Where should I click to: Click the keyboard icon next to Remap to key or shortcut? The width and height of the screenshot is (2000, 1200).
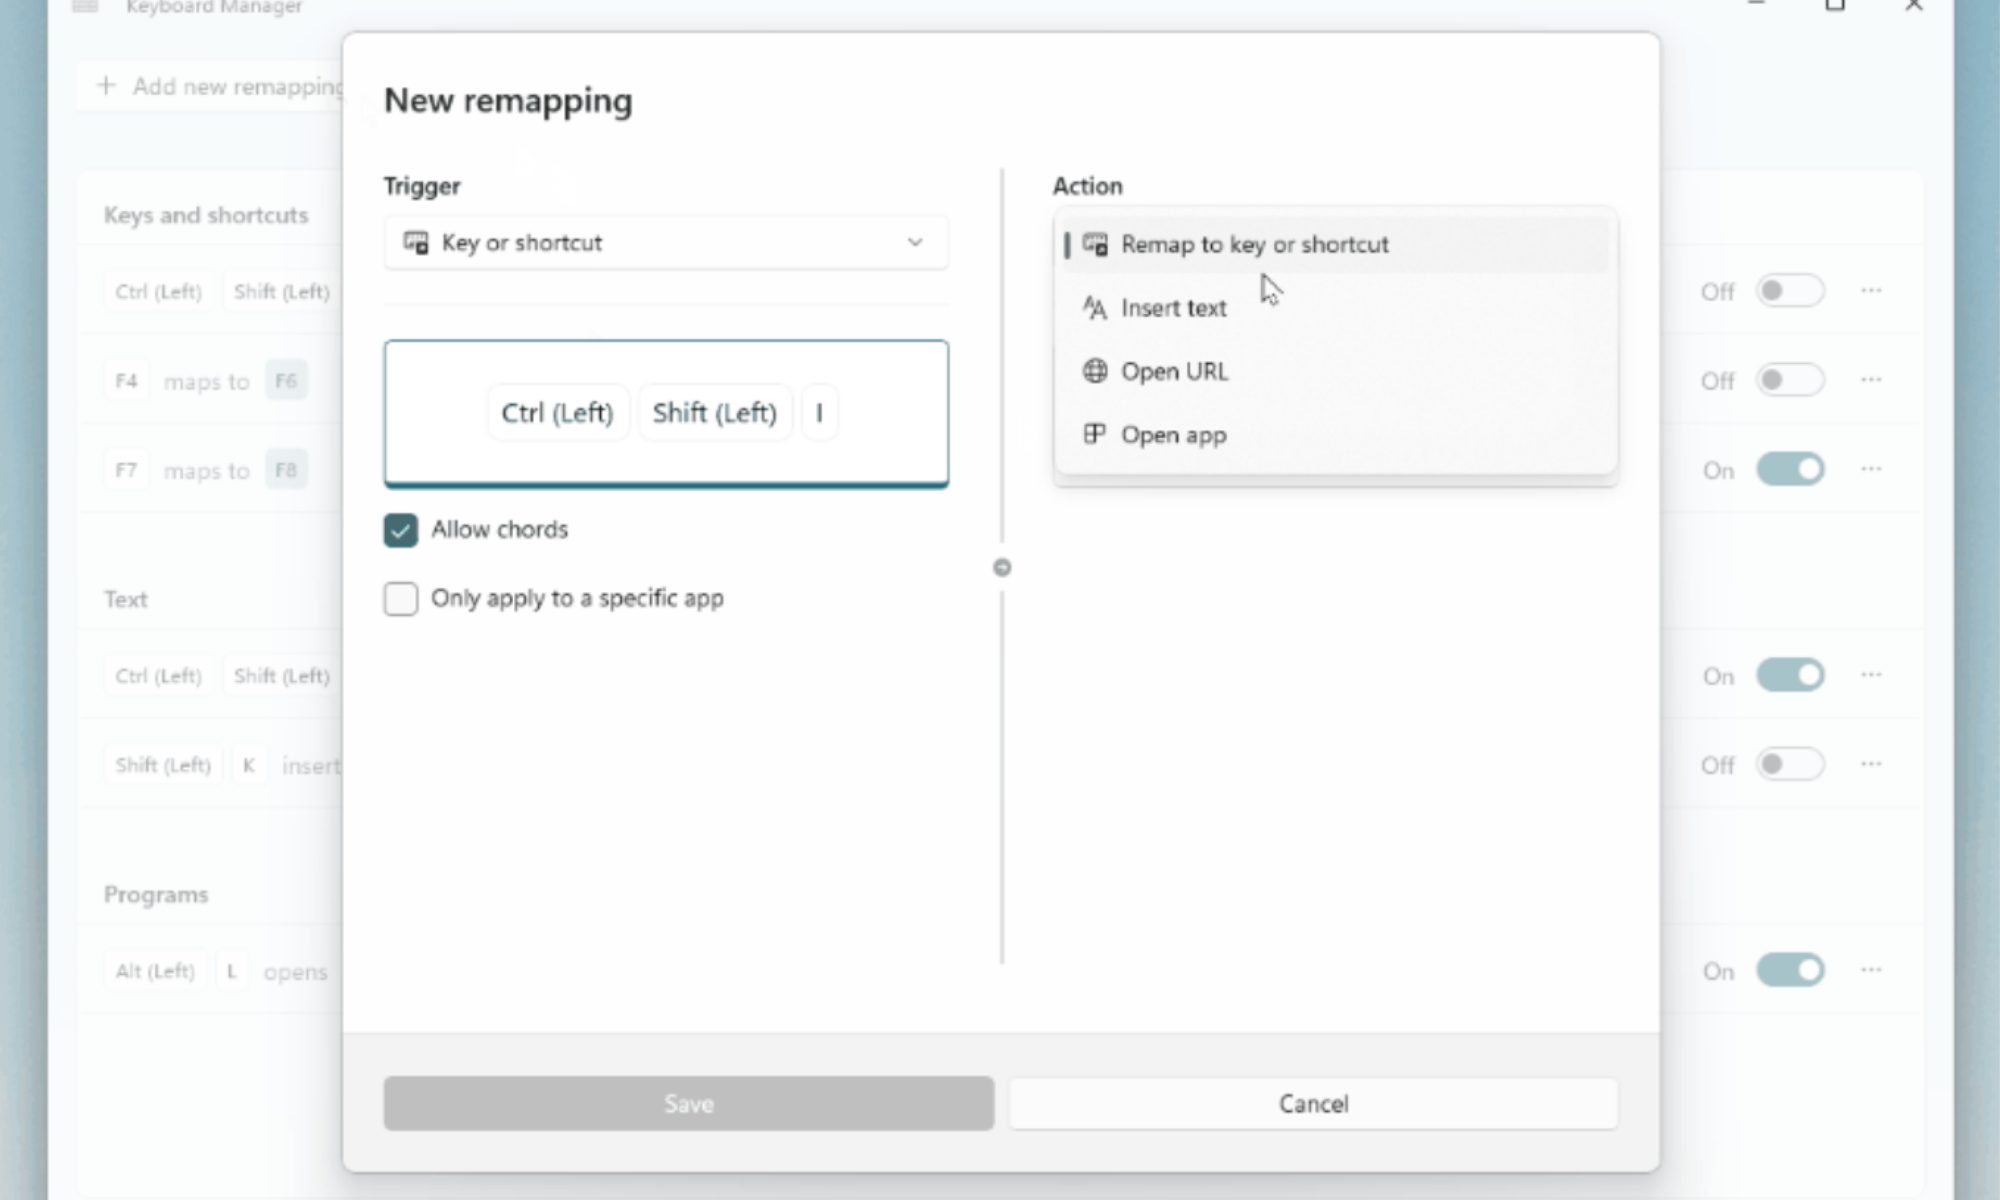tap(1095, 244)
